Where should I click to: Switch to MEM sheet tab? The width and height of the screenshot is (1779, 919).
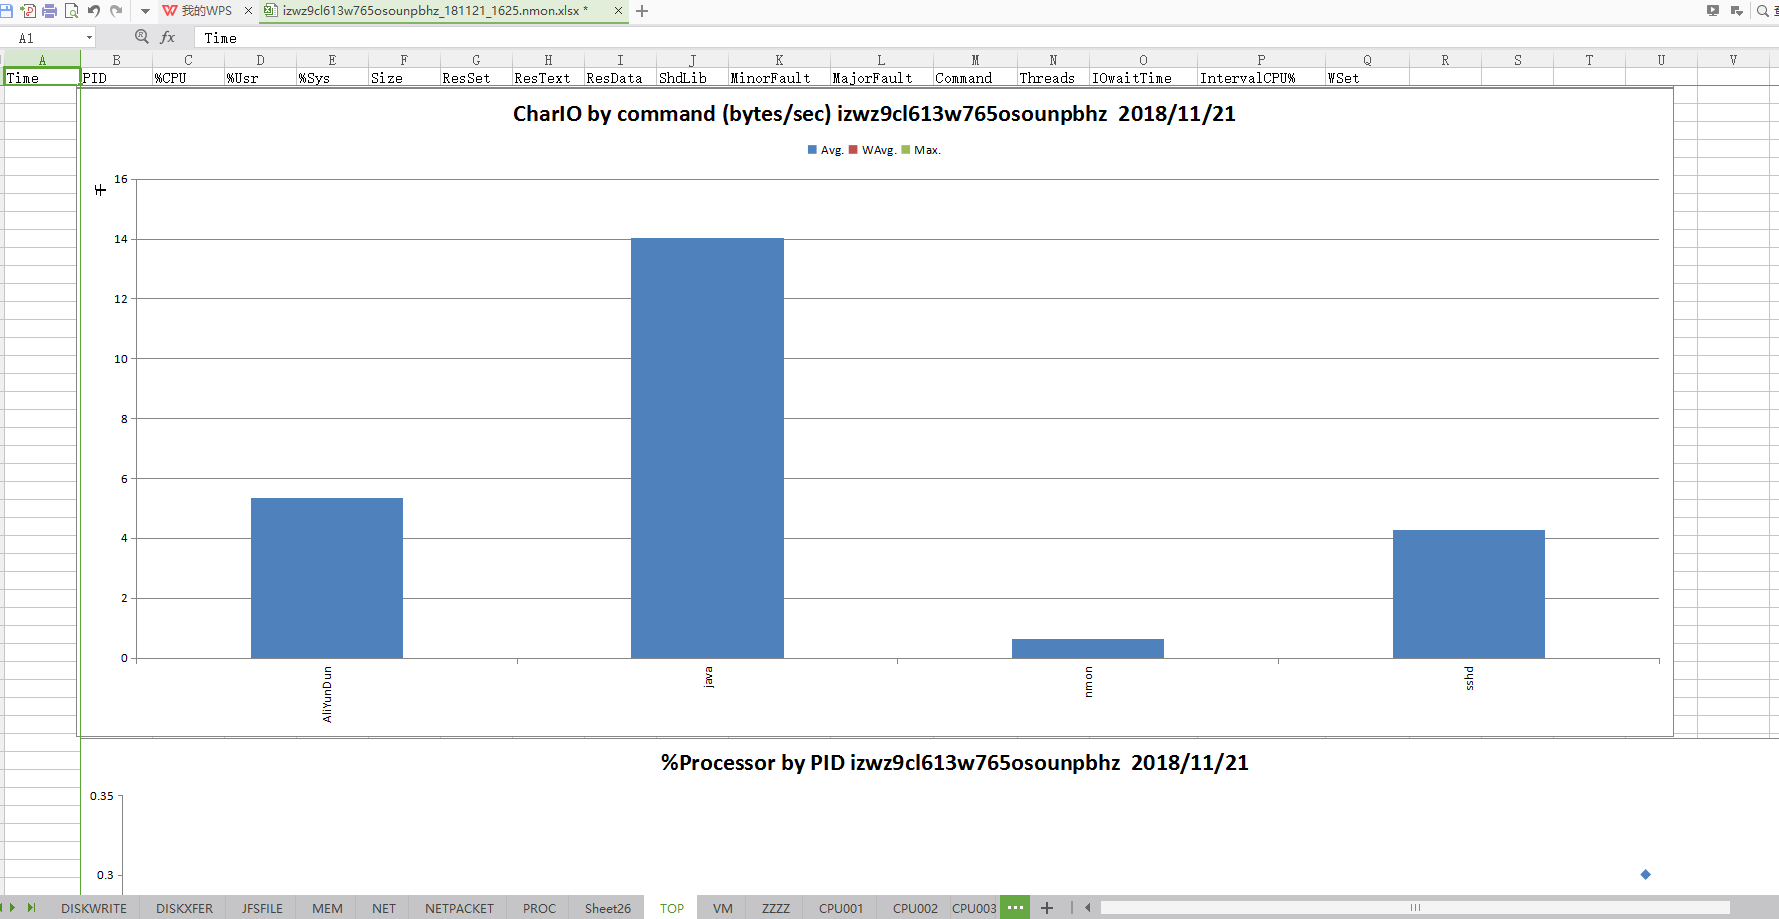tap(327, 908)
